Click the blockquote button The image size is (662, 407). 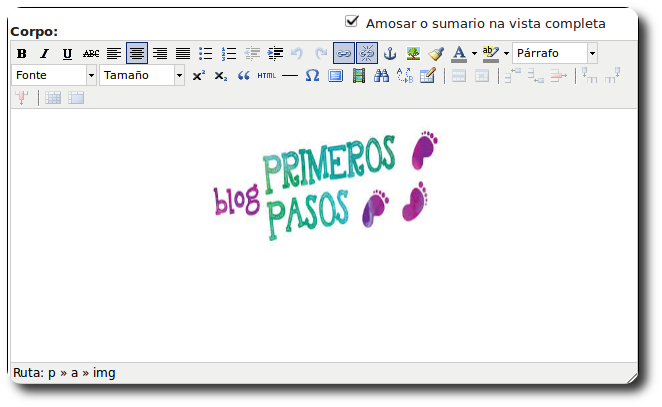pyautogui.click(x=243, y=76)
